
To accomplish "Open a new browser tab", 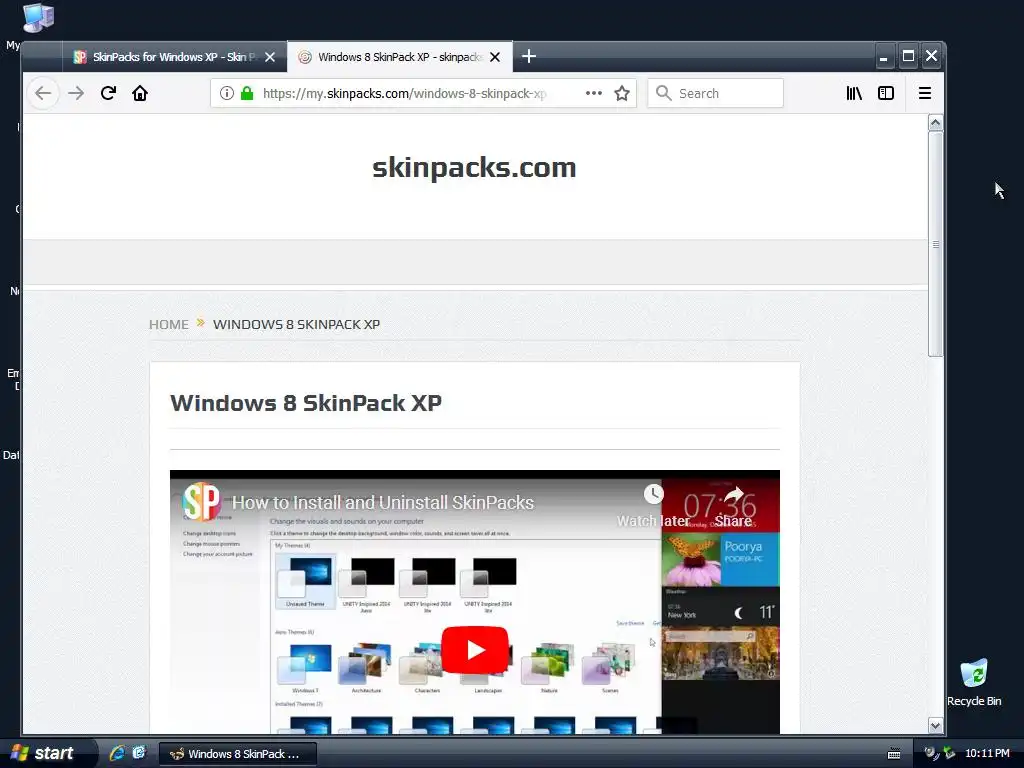I will 529,57.
